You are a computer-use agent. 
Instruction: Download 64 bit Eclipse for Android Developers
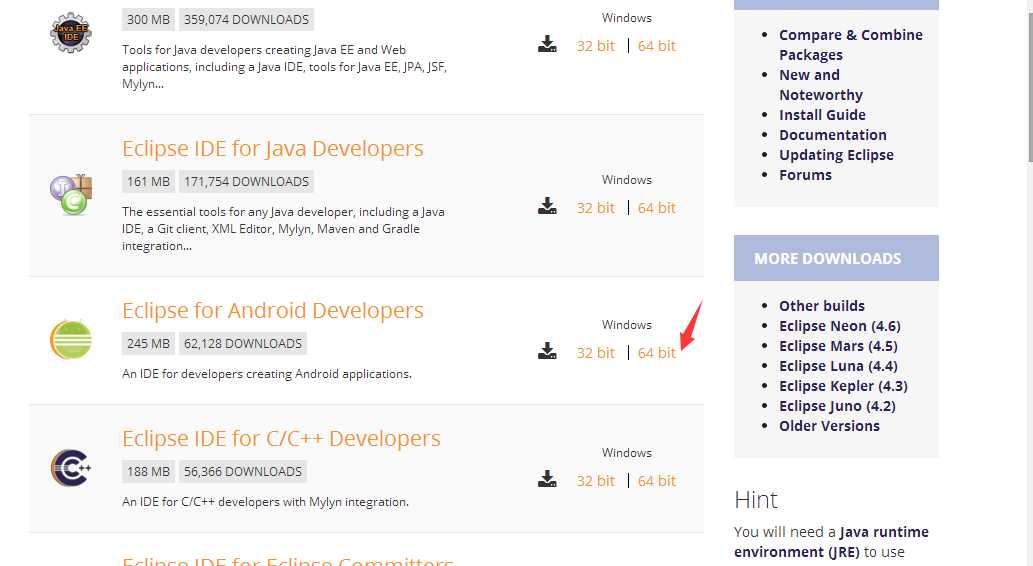pyautogui.click(x=656, y=353)
